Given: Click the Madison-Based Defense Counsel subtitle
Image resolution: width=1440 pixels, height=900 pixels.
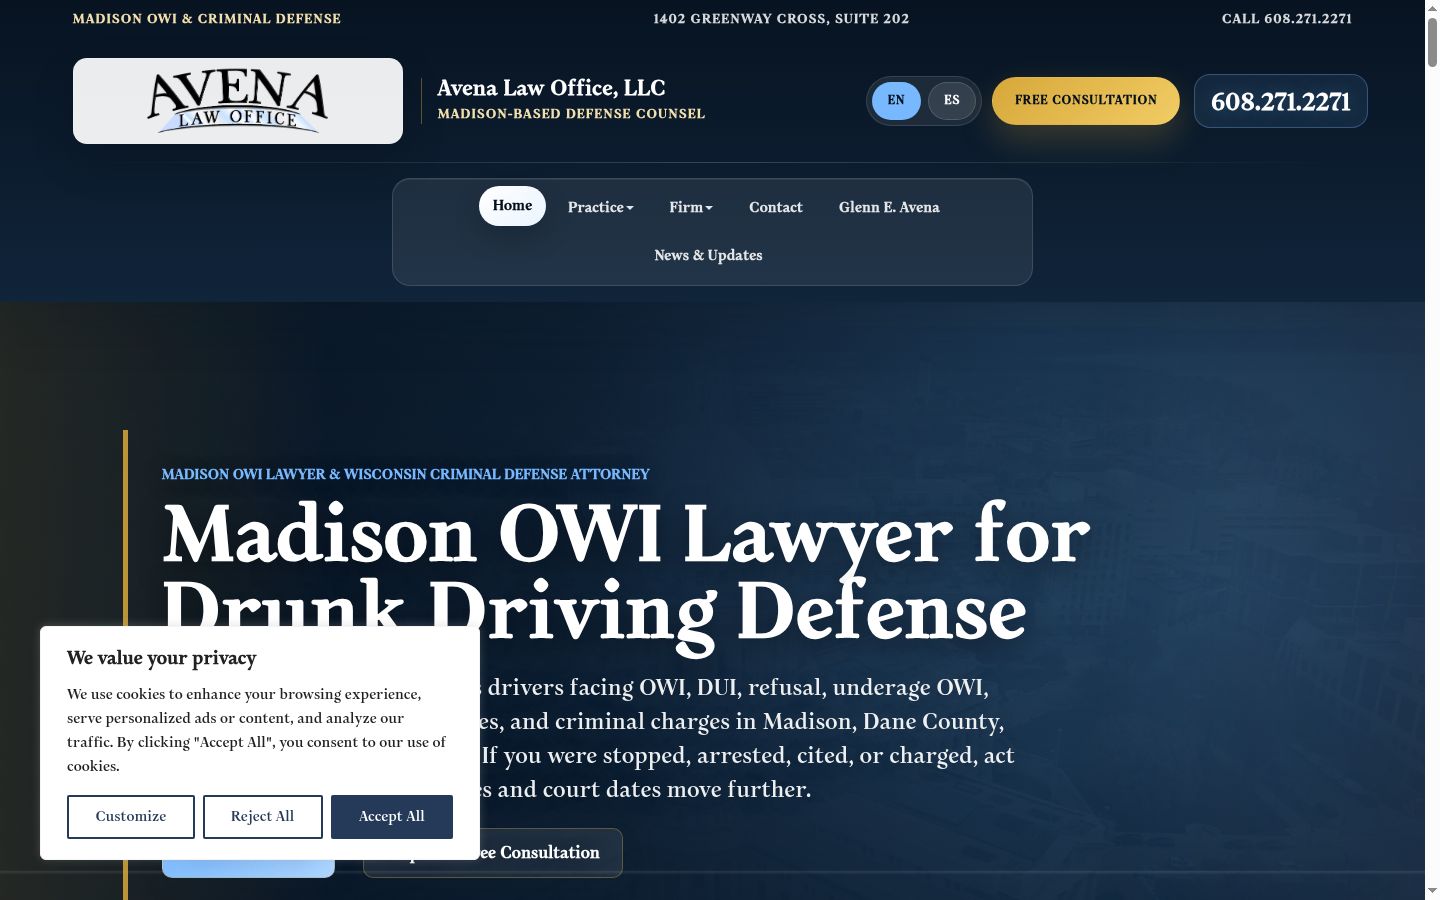Looking at the screenshot, I should [571, 114].
